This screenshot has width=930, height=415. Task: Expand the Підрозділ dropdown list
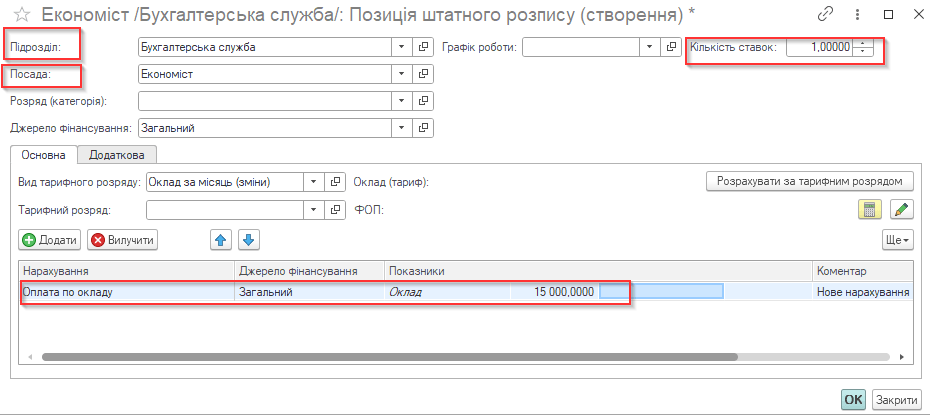click(402, 47)
